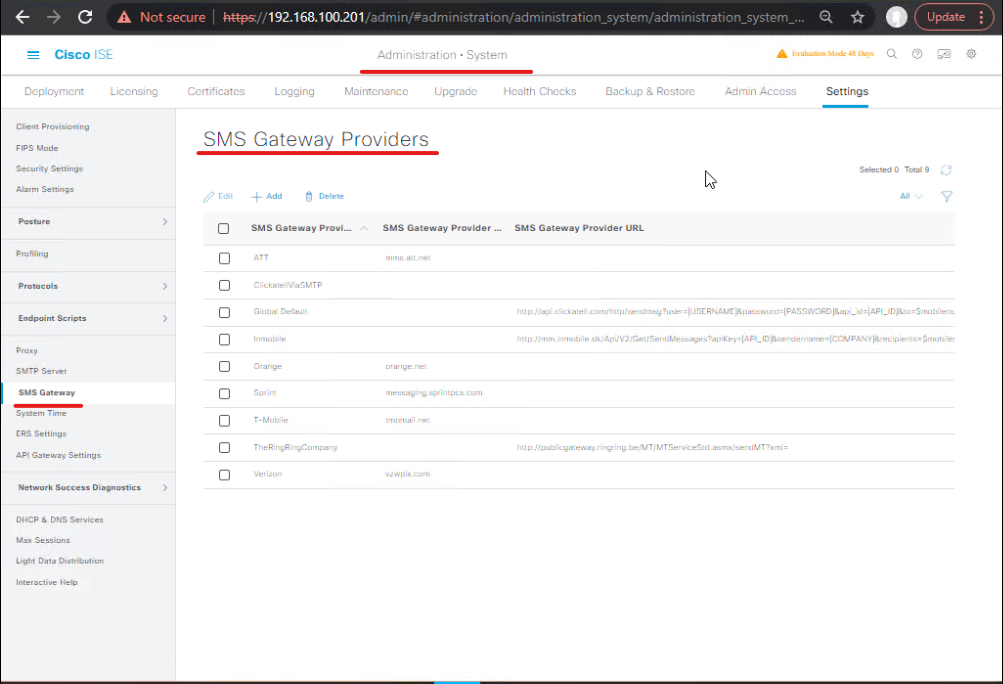Click the Evaluation Mode warning triangle
Screen dimensions: 1003x684
[x=782, y=54]
